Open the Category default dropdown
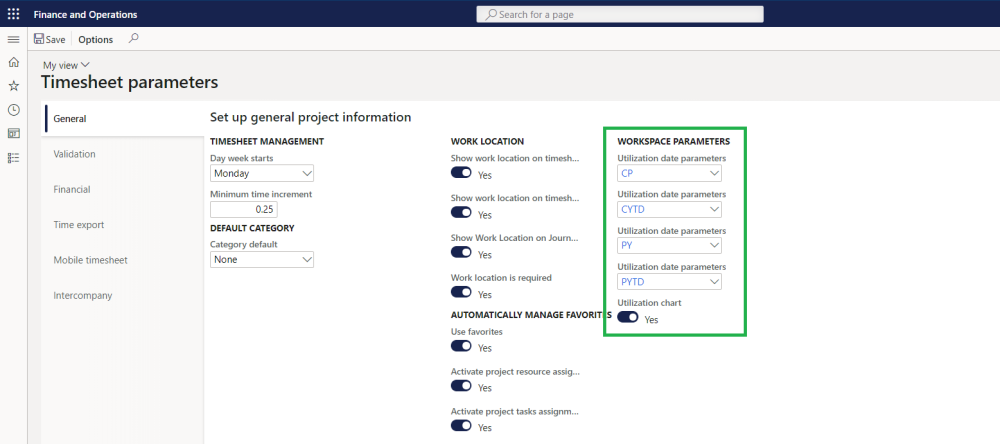Viewport: 1000px width, 444px height. coord(262,259)
